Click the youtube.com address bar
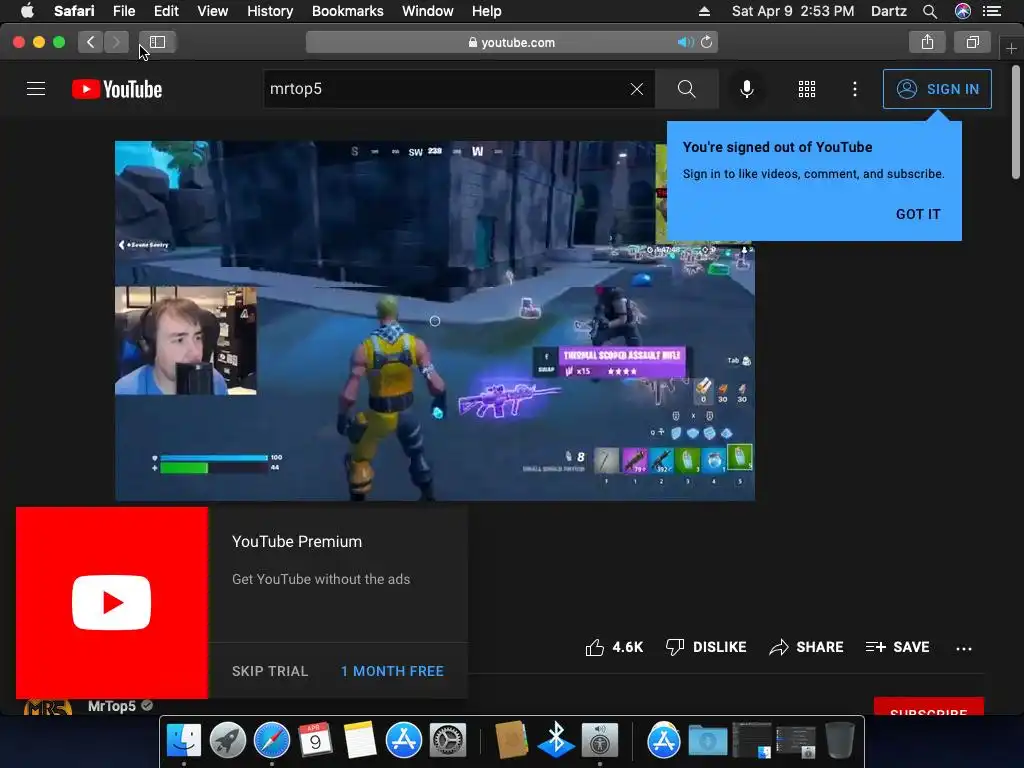The height and width of the screenshot is (768, 1024). click(x=511, y=42)
